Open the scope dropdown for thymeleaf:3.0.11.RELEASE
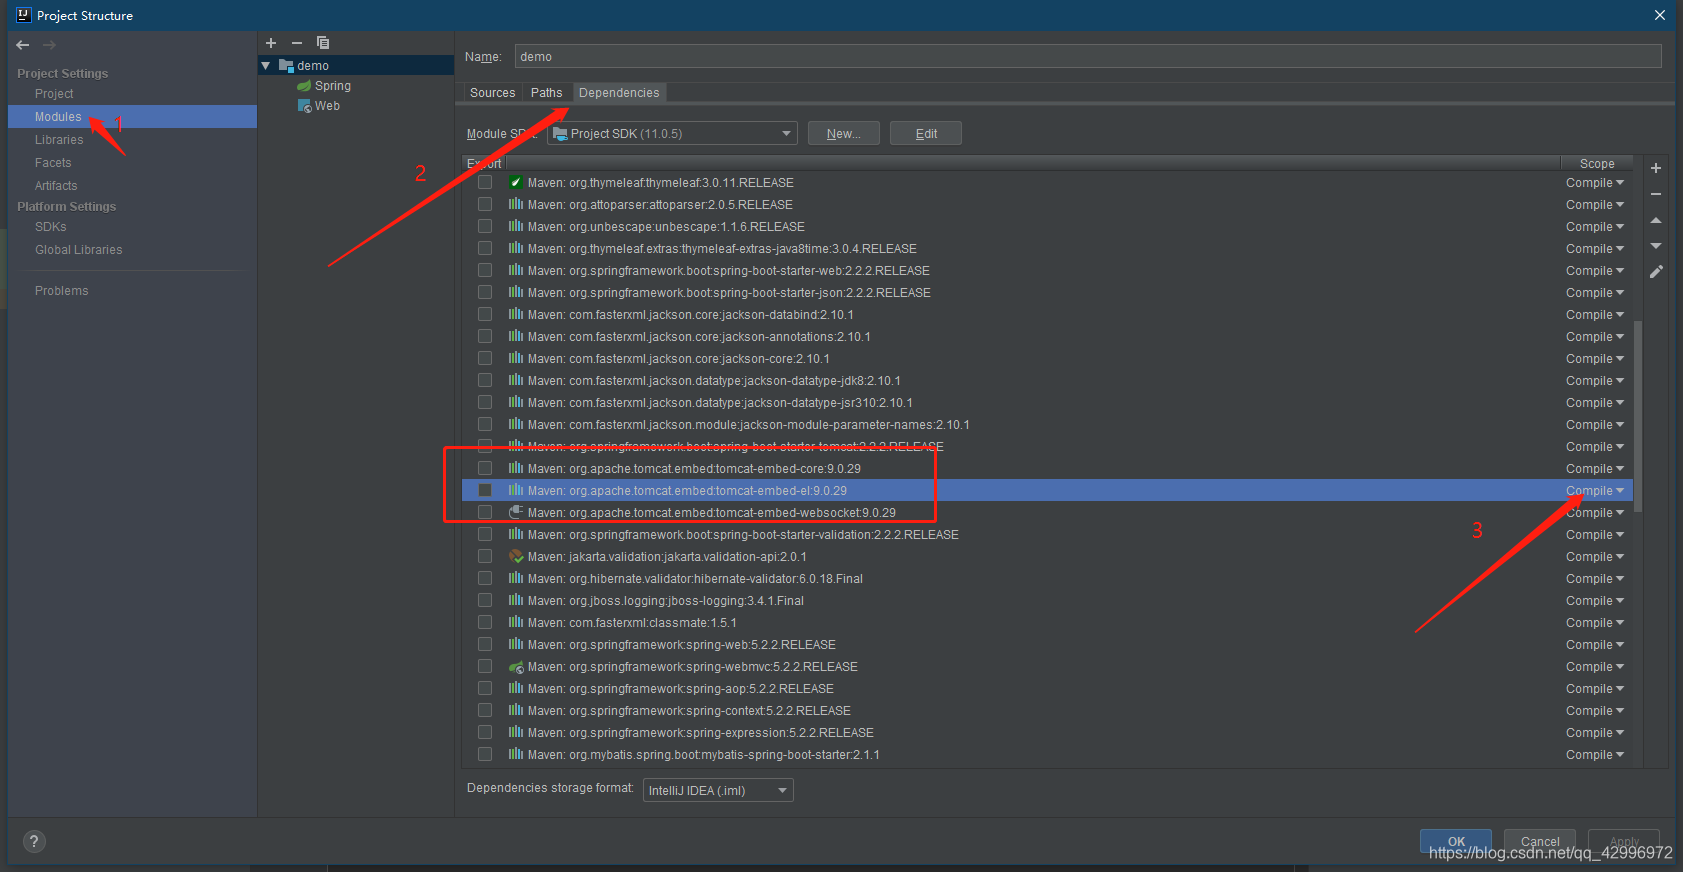The height and width of the screenshot is (872, 1683). click(1595, 183)
